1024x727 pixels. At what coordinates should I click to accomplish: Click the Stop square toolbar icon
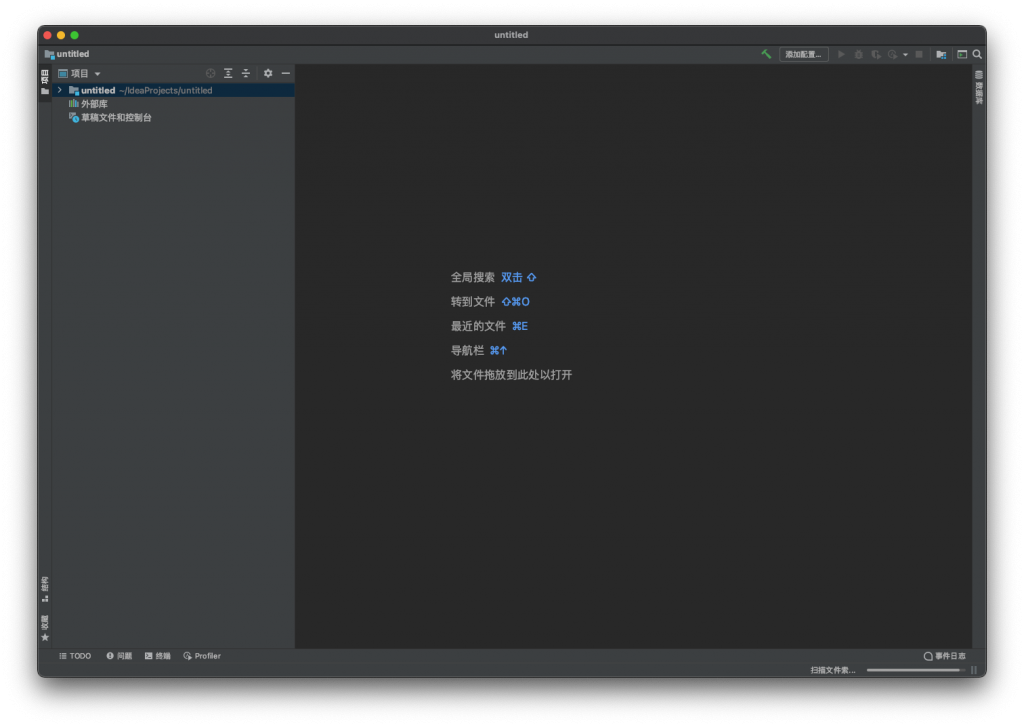click(x=919, y=54)
